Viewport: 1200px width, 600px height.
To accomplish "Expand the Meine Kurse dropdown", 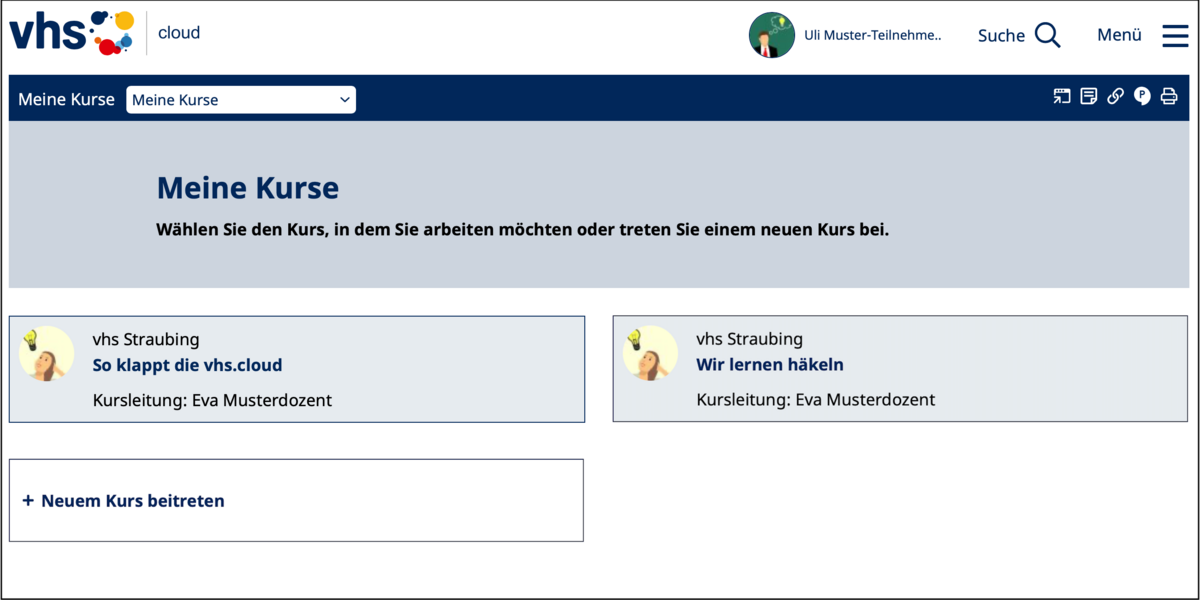I will [241, 100].
